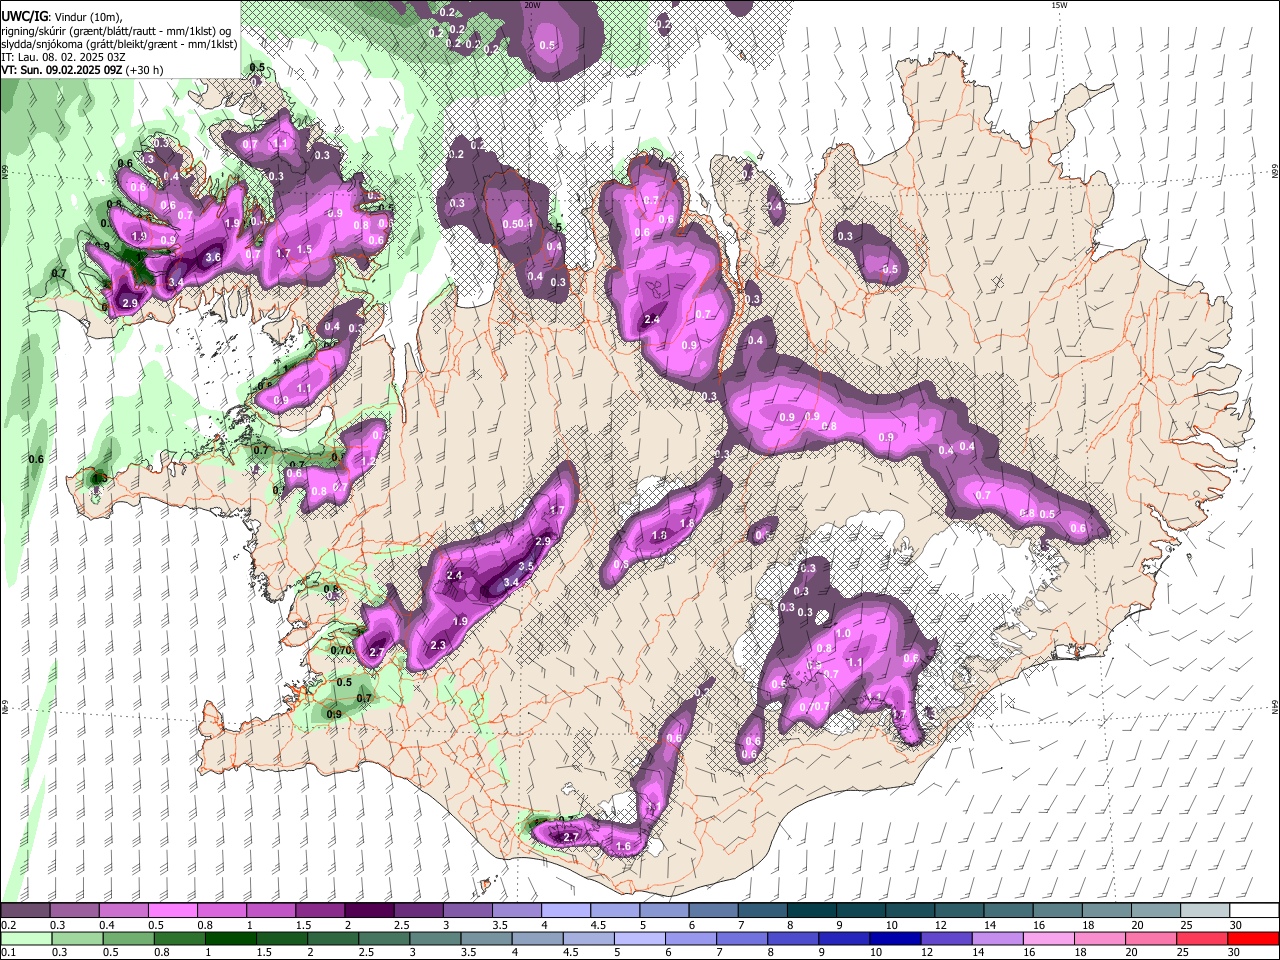
Task: Click the 1.0 precipitation value on the map
Action: (x=843, y=633)
